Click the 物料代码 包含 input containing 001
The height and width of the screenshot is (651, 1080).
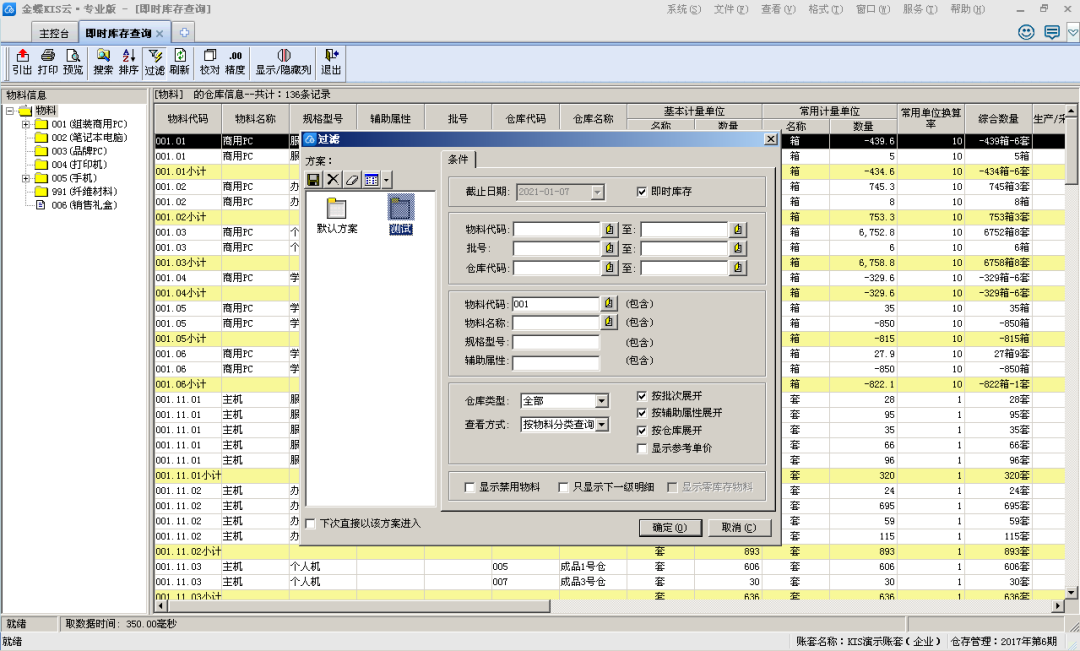(556, 304)
